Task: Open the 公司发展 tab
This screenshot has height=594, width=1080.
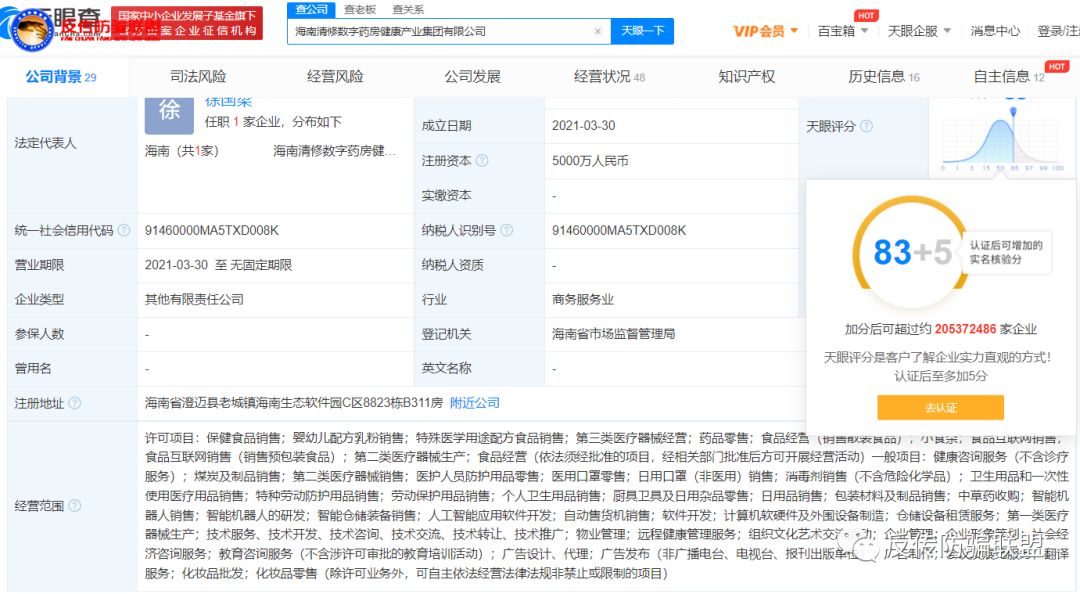Action: pos(472,76)
